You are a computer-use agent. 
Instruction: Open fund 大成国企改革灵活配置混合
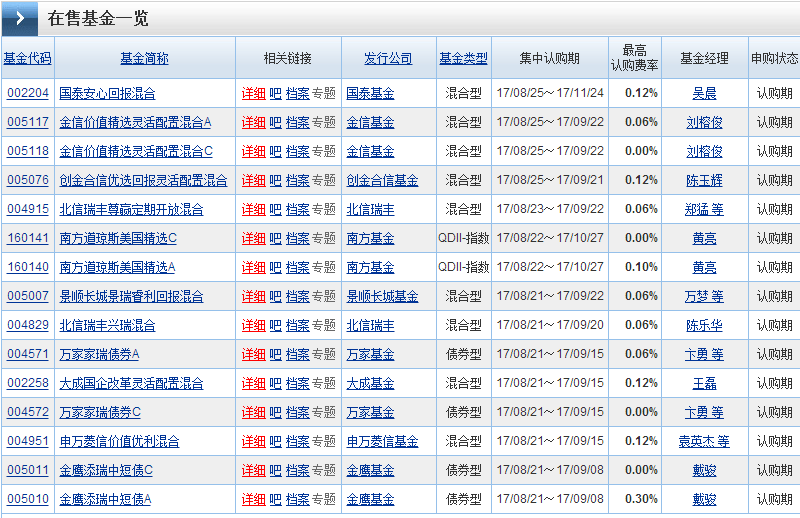(x=131, y=383)
